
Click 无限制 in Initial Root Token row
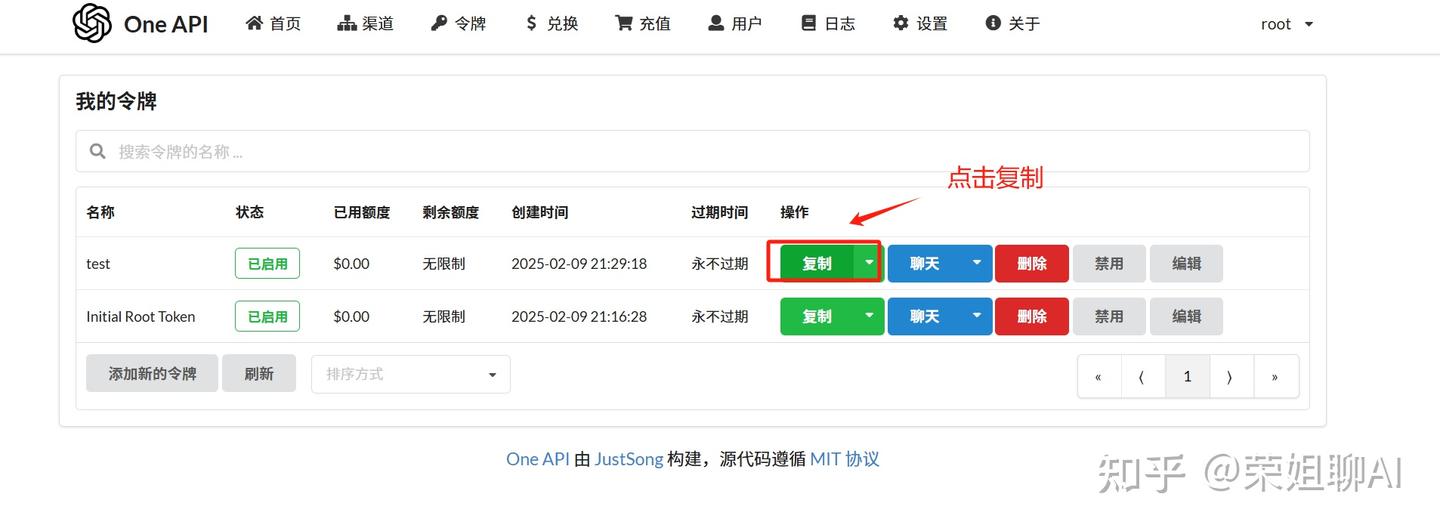[444, 316]
